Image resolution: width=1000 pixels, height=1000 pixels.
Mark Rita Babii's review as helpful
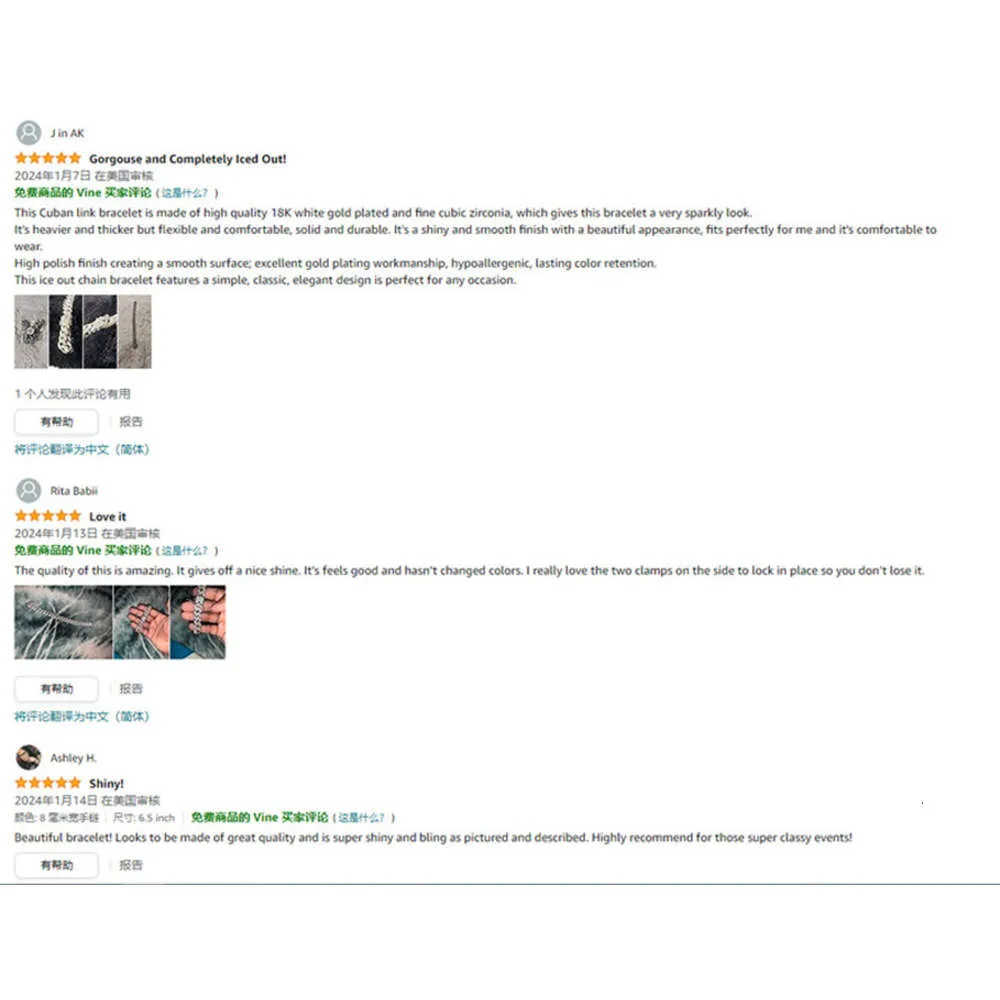pyautogui.click(x=57, y=689)
